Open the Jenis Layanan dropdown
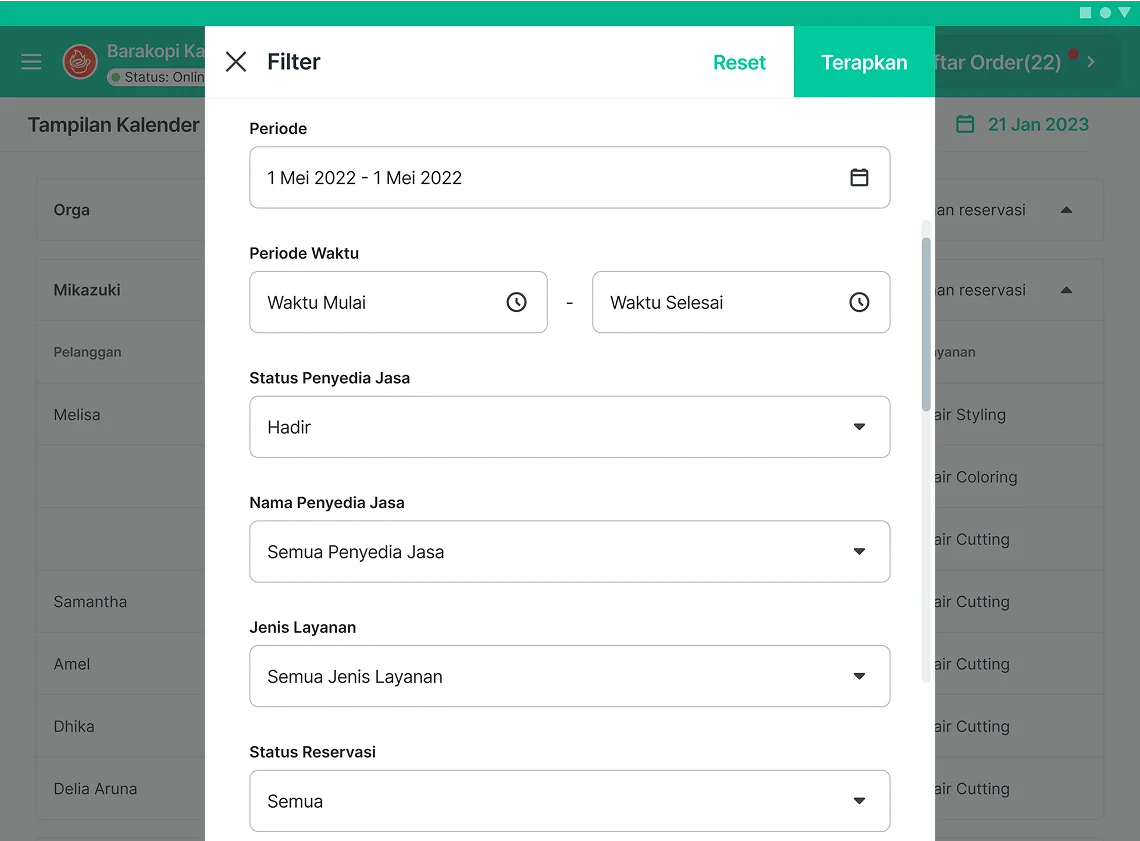 click(x=569, y=677)
